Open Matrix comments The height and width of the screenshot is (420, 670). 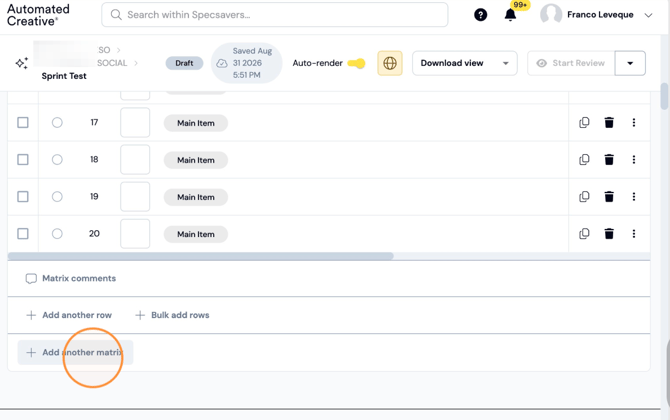[x=71, y=279]
